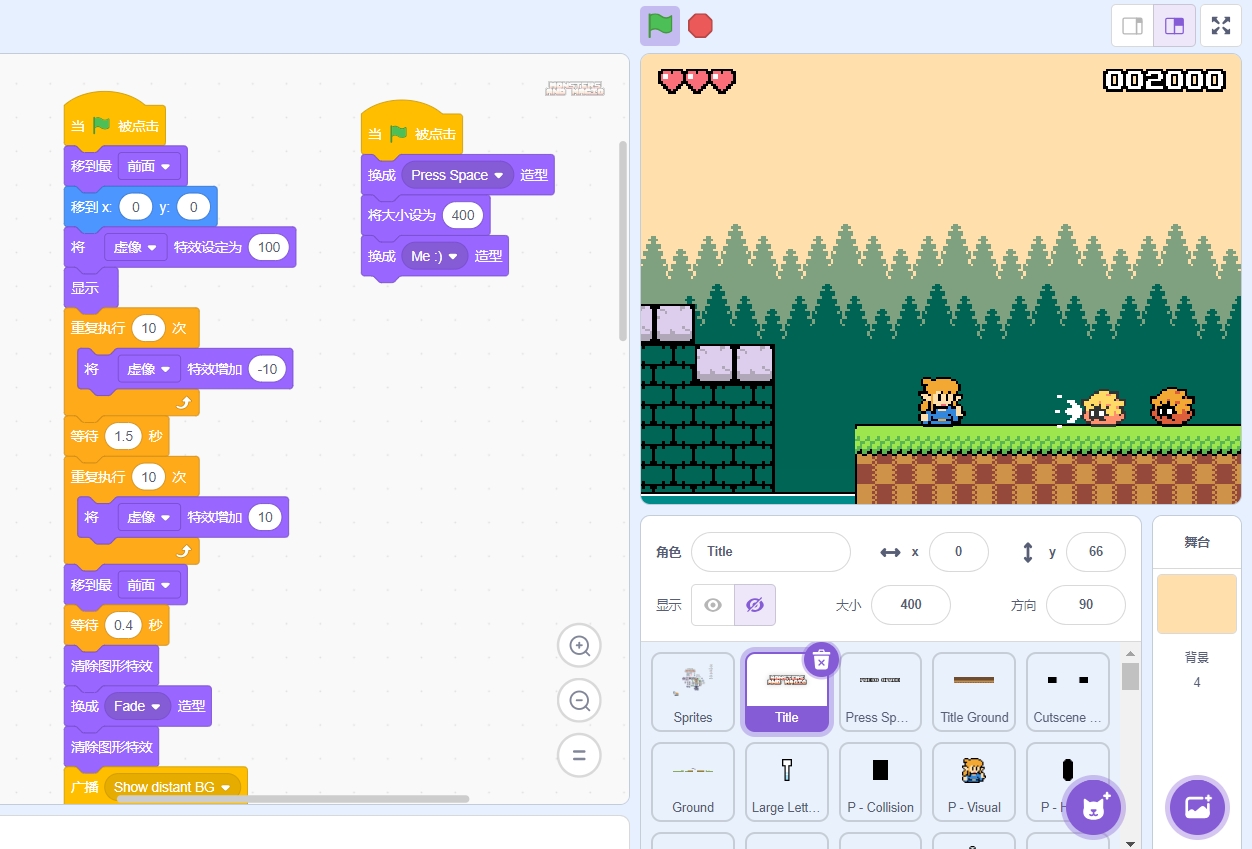The width and height of the screenshot is (1252, 849).
Task: Click the sprite list scroll down arrow
Action: point(1130,843)
